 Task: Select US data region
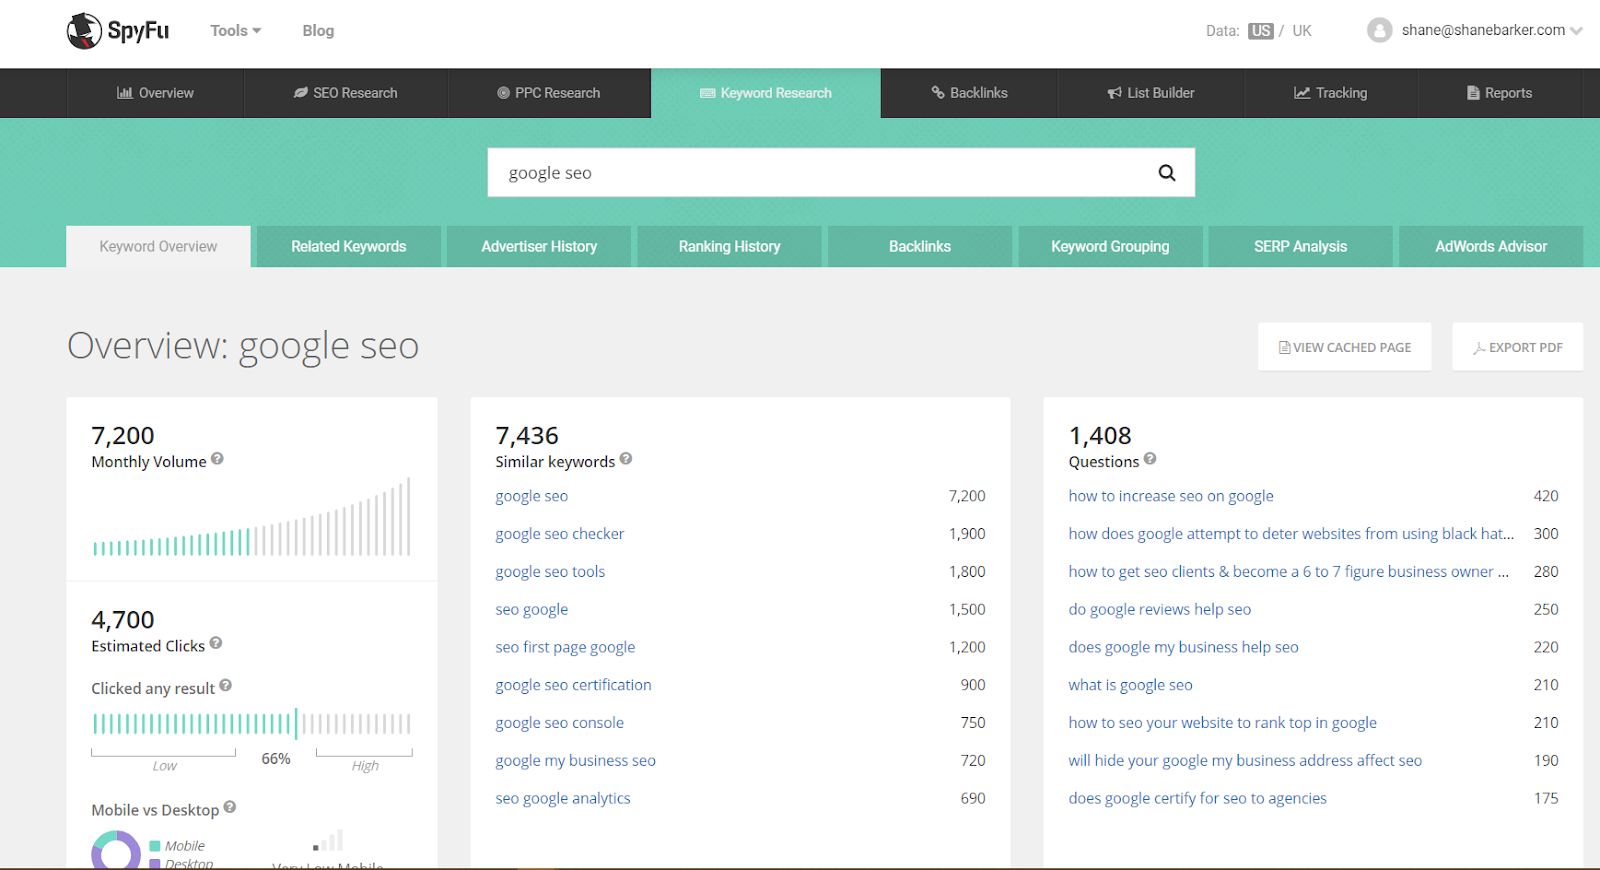[x=1261, y=31]
